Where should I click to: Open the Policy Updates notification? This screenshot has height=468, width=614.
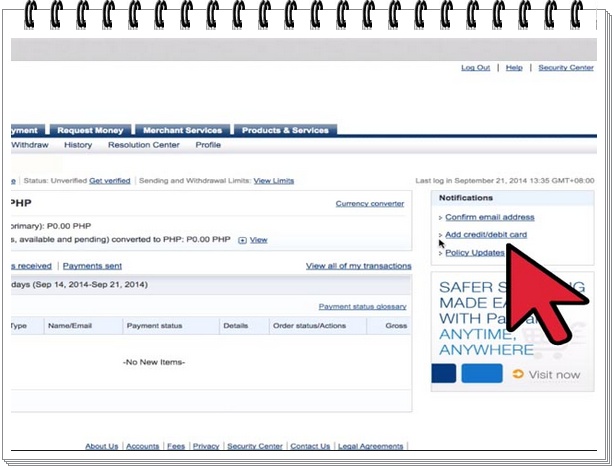pyautogui.click(x=475, y=253)
